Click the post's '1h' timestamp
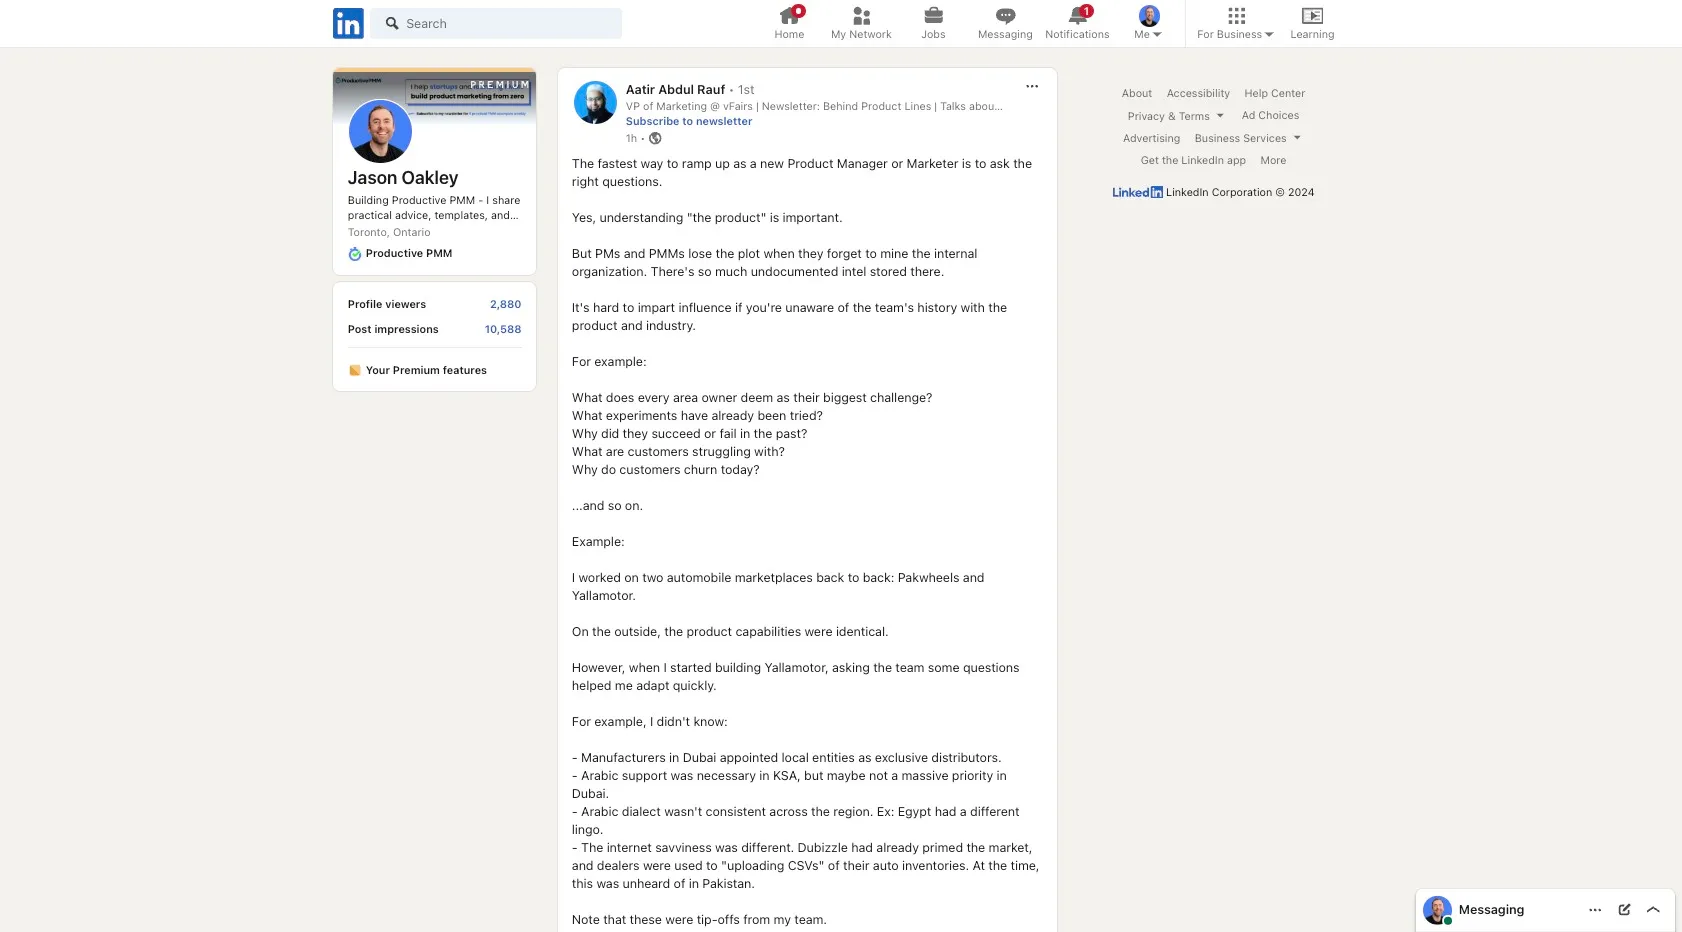The image size is (1682, 932). pyautogui.click(x=631, y=138)
